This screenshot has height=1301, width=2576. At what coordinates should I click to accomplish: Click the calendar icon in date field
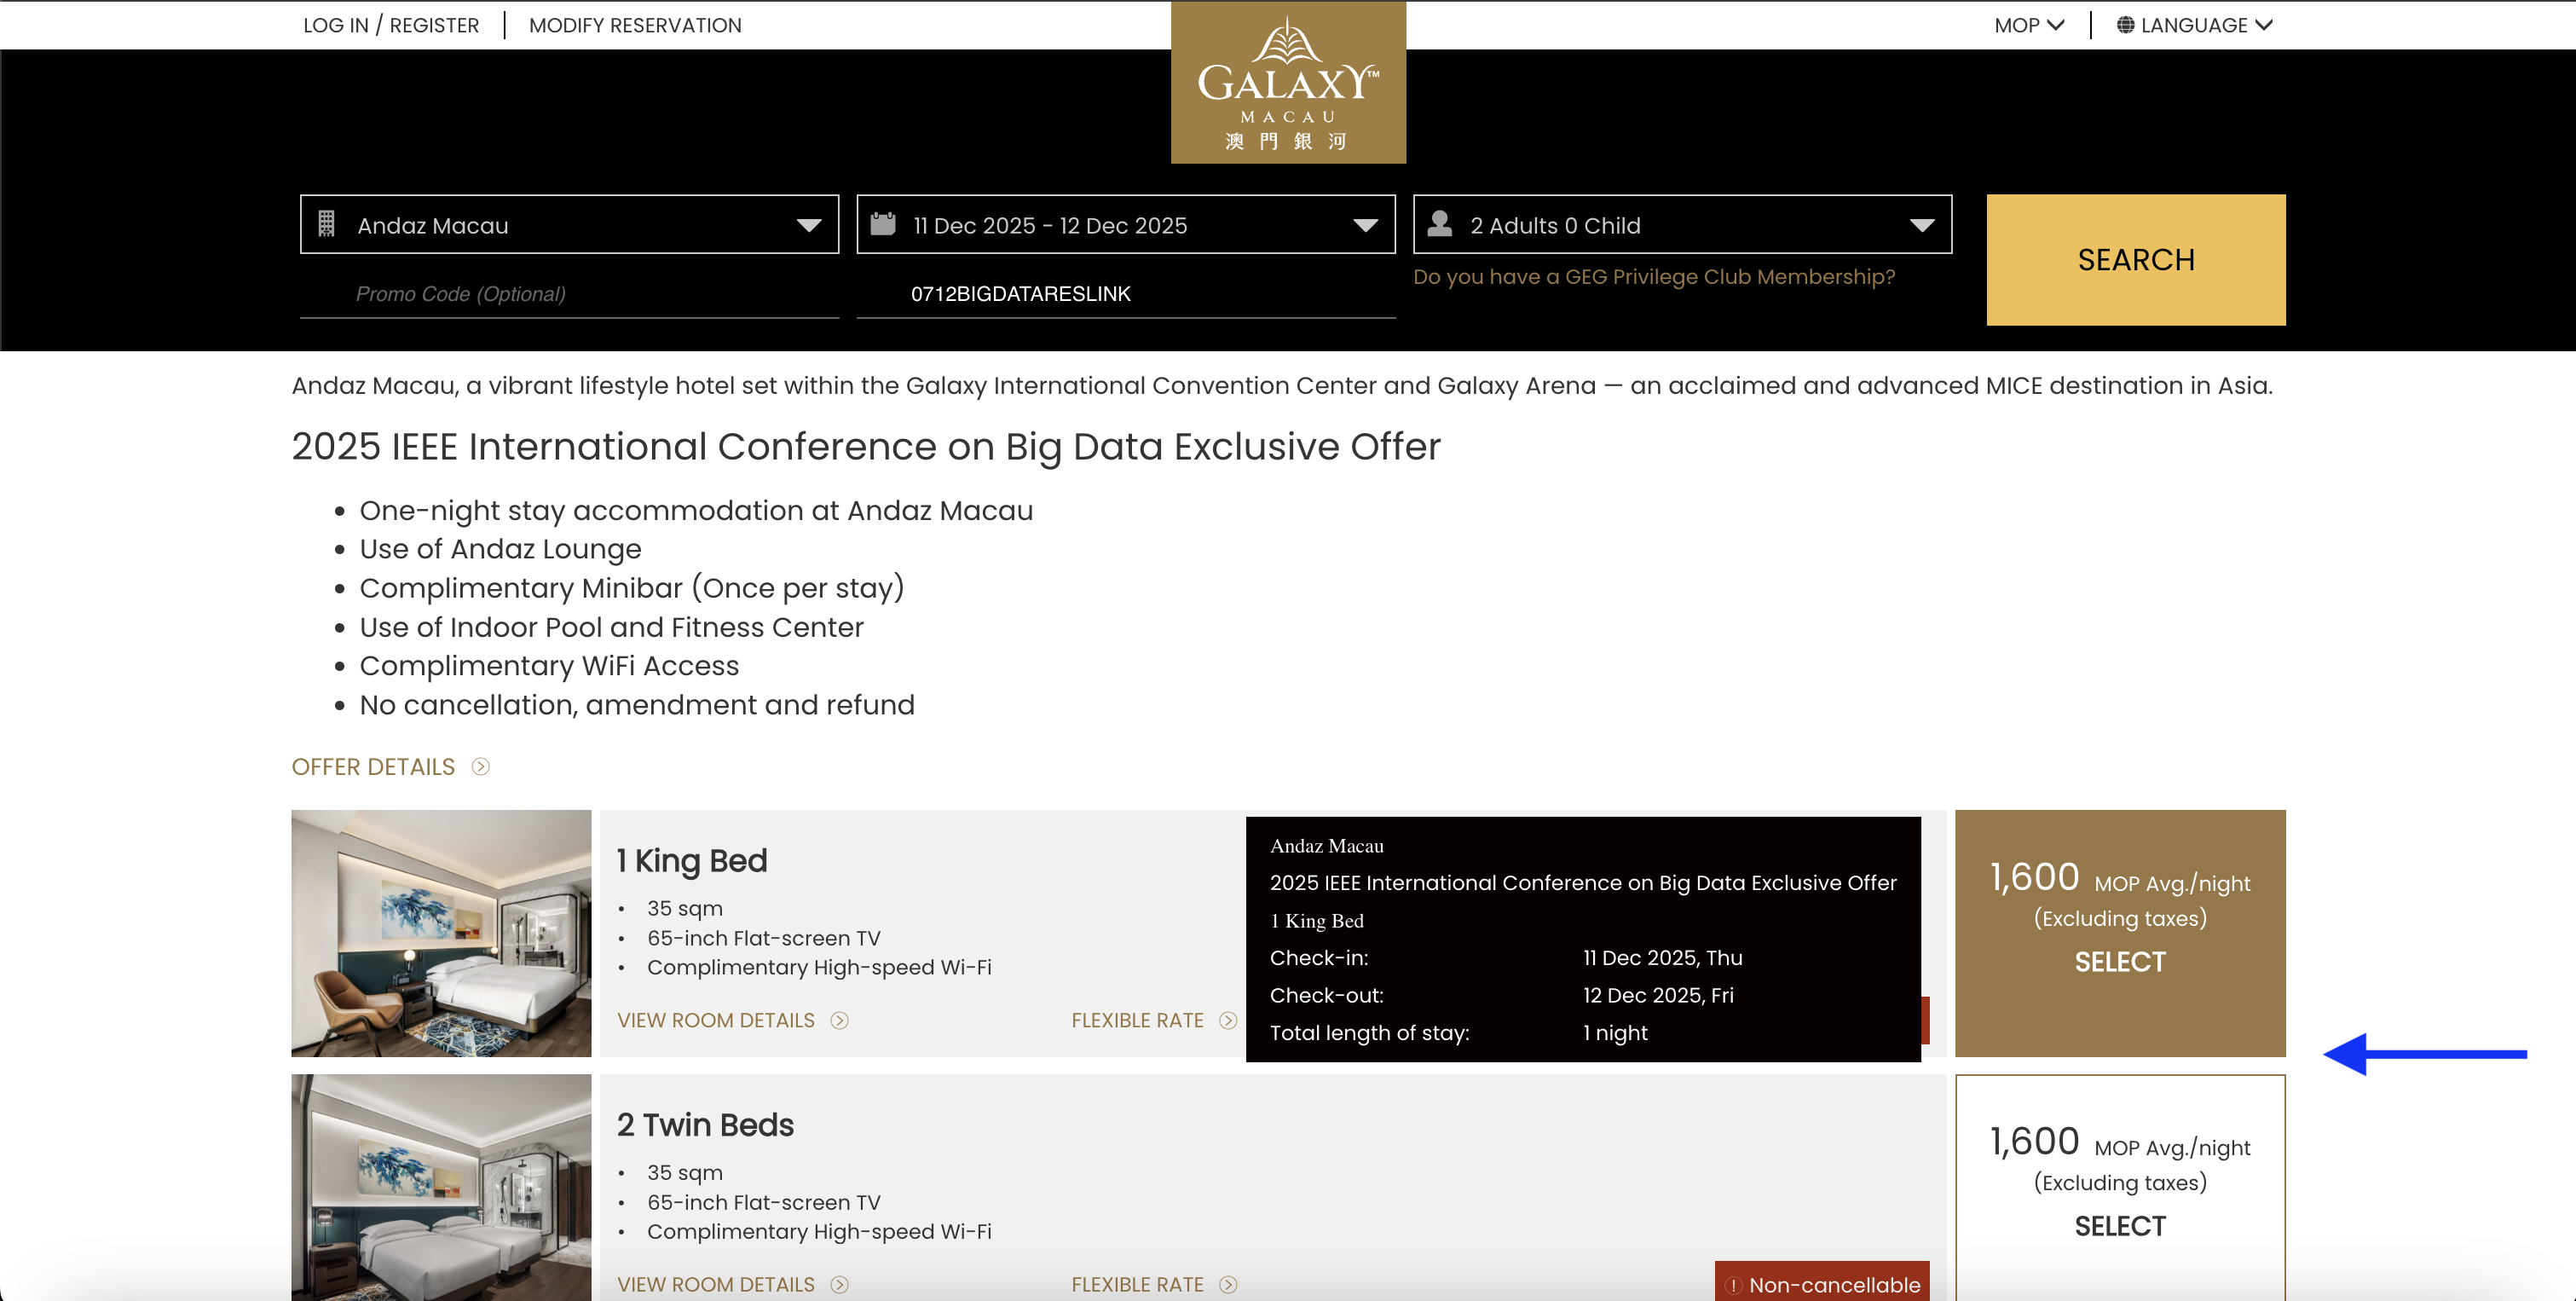(x=882, y=224)
